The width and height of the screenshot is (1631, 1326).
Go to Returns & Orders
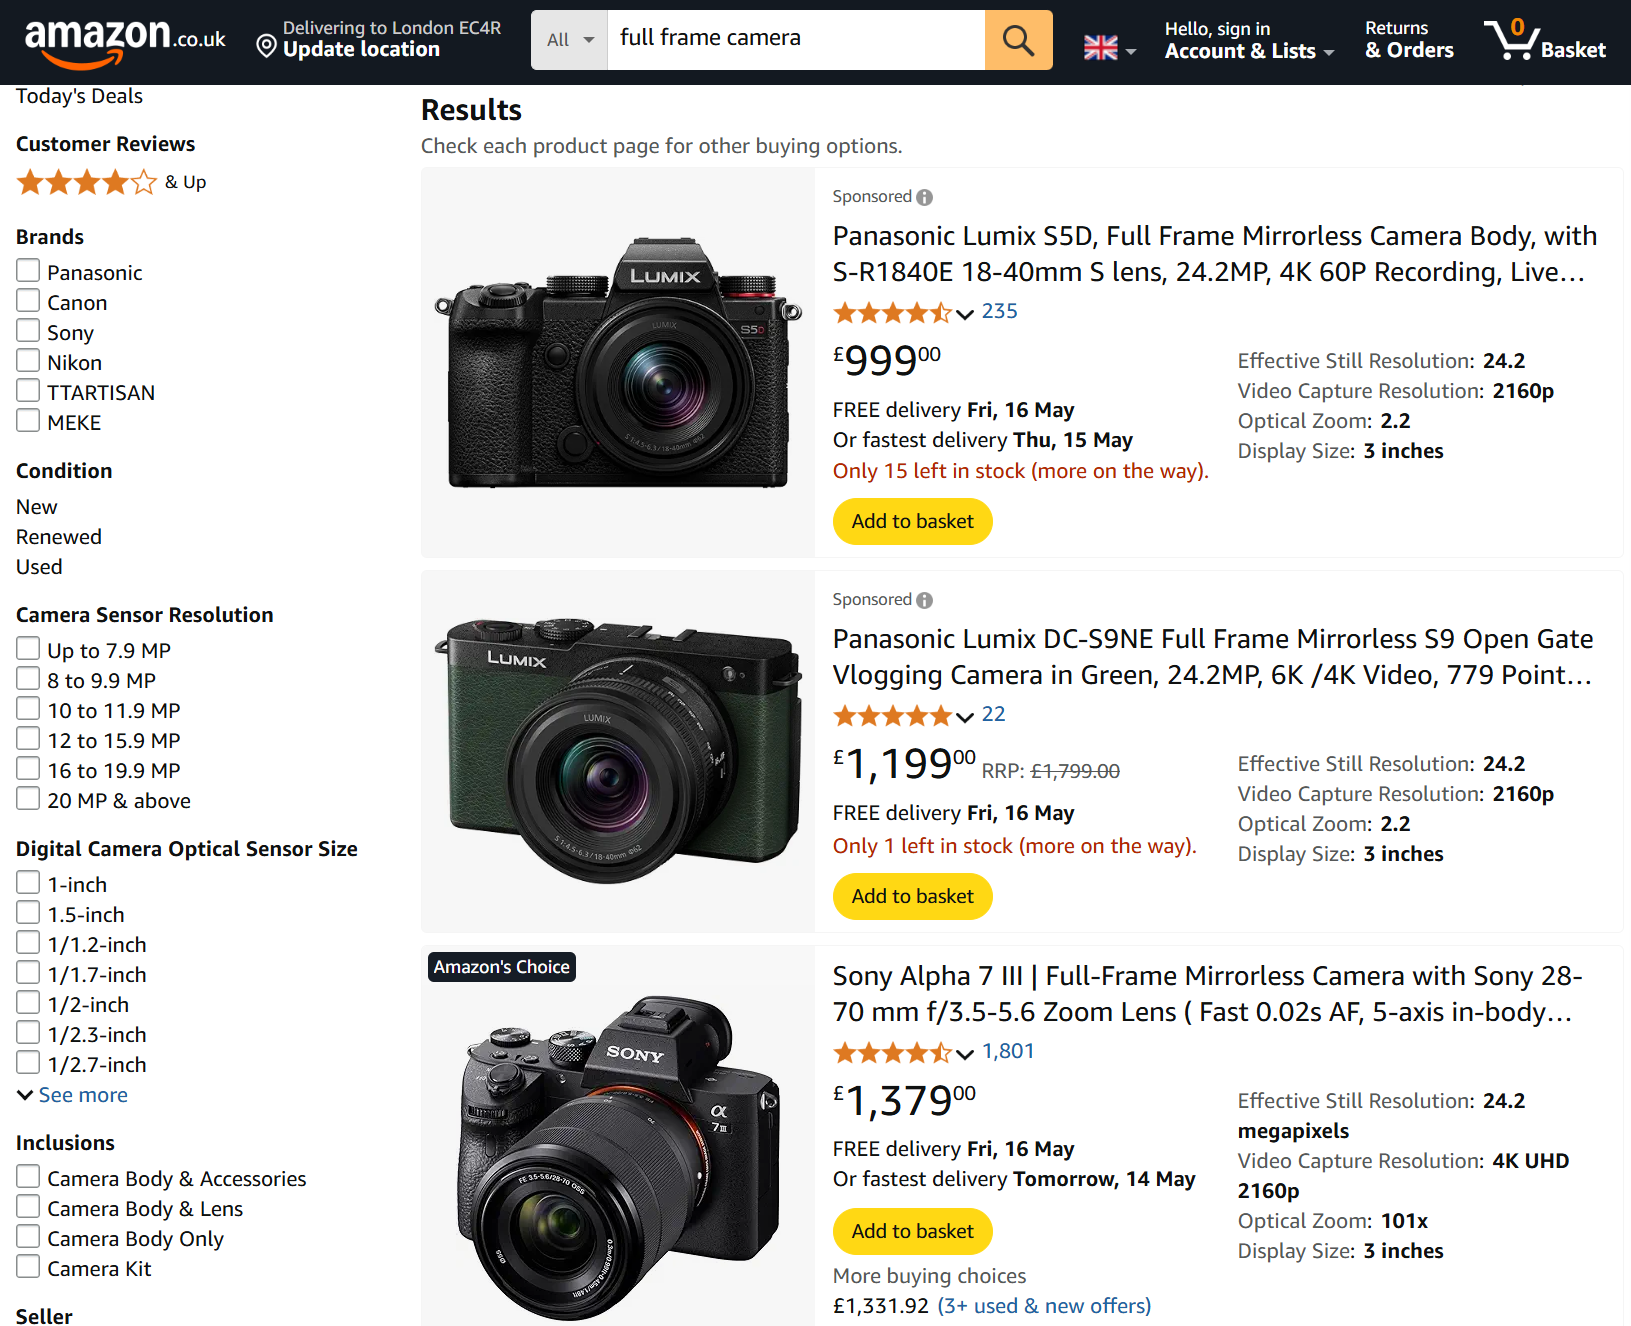tap(1409, 40)
